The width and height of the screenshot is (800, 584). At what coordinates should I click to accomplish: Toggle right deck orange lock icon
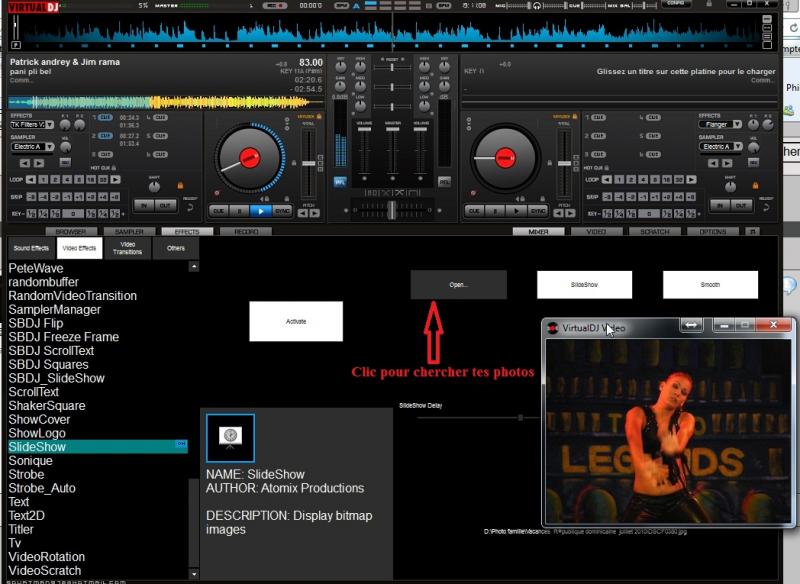(755, 186)
